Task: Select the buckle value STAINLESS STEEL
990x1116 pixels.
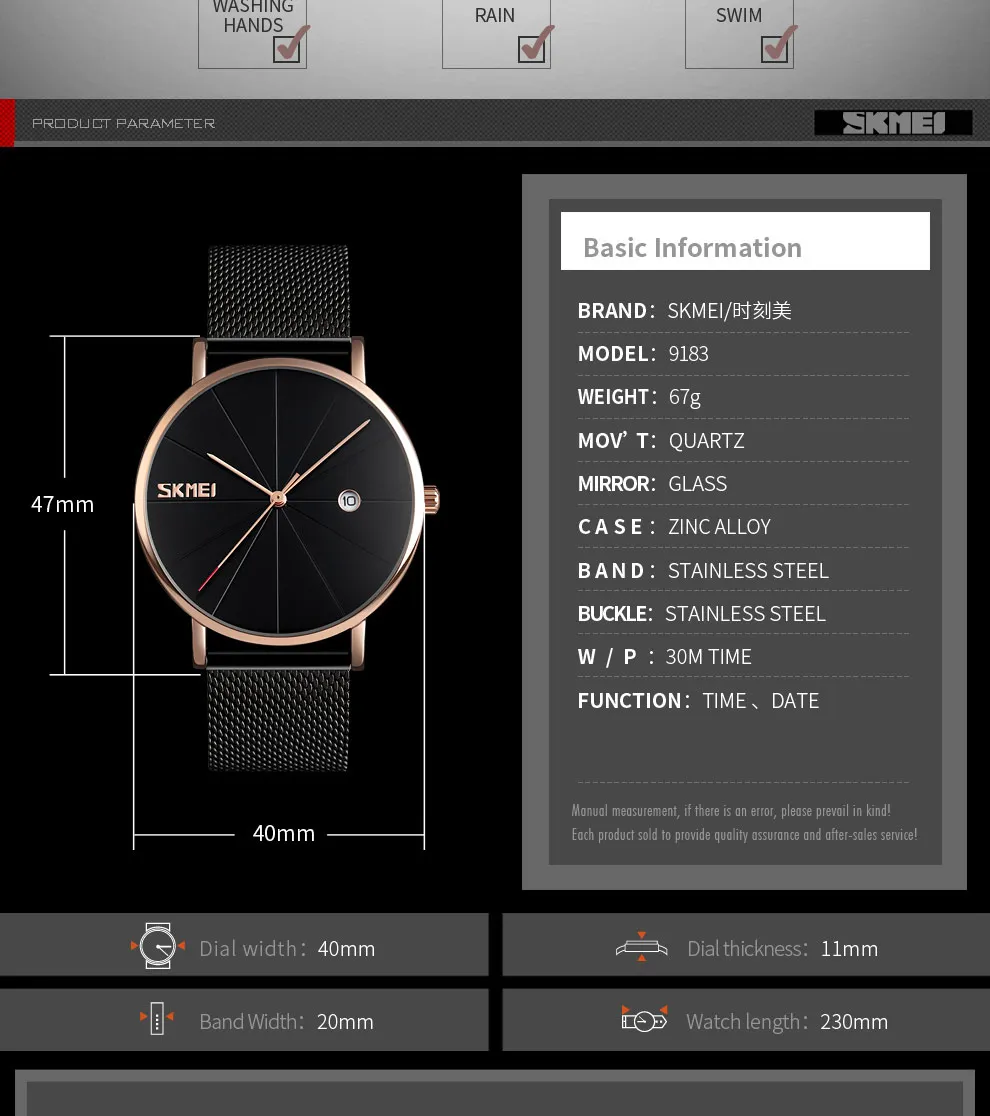Action: (745, 614)
